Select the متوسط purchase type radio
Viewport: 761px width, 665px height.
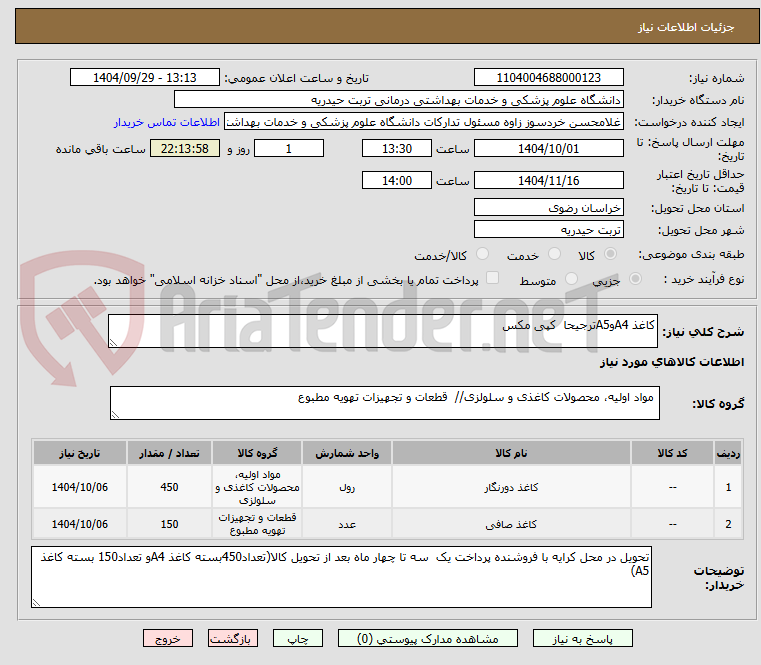[x=571, y=279]
